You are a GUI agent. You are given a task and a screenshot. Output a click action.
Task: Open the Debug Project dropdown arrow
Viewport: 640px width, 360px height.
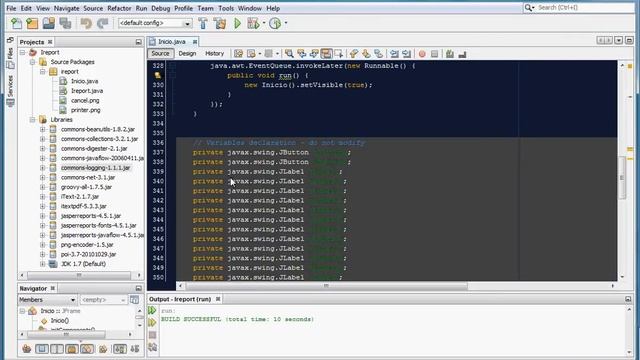tap(264, 23)
